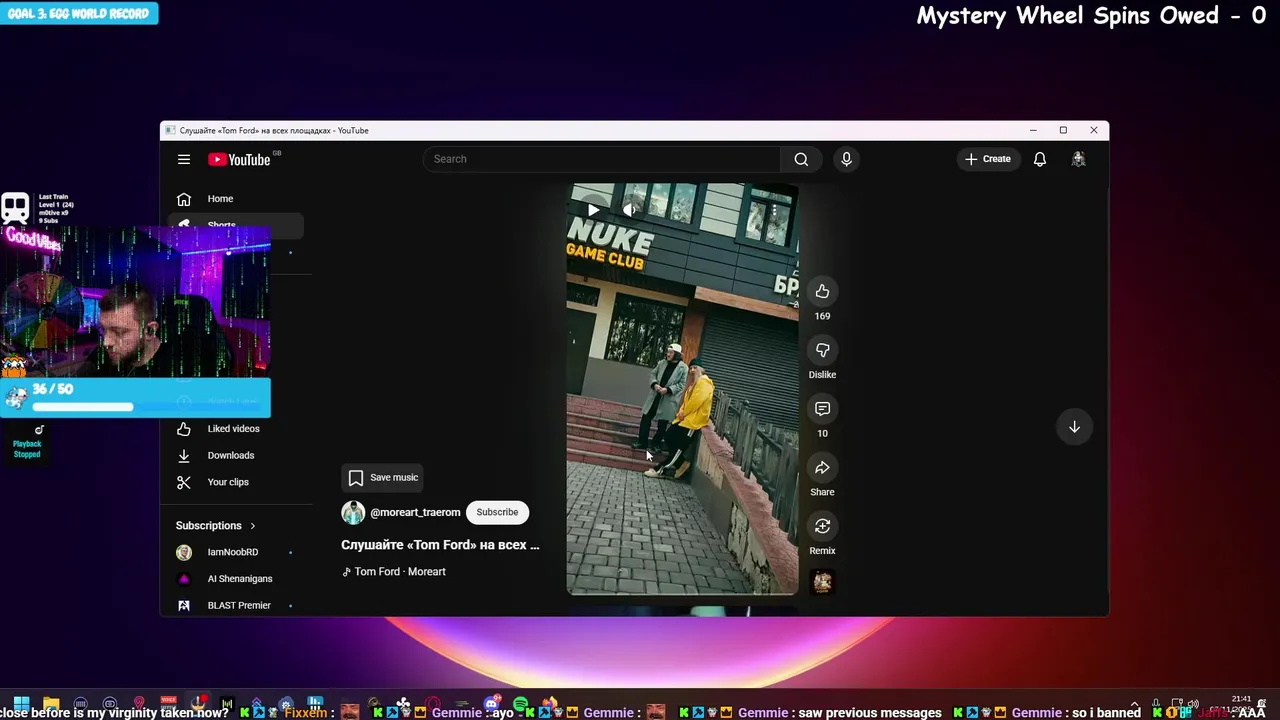Mute the Short's volume
Viewport: 1280px width, 720px height.
coord(629,210)
